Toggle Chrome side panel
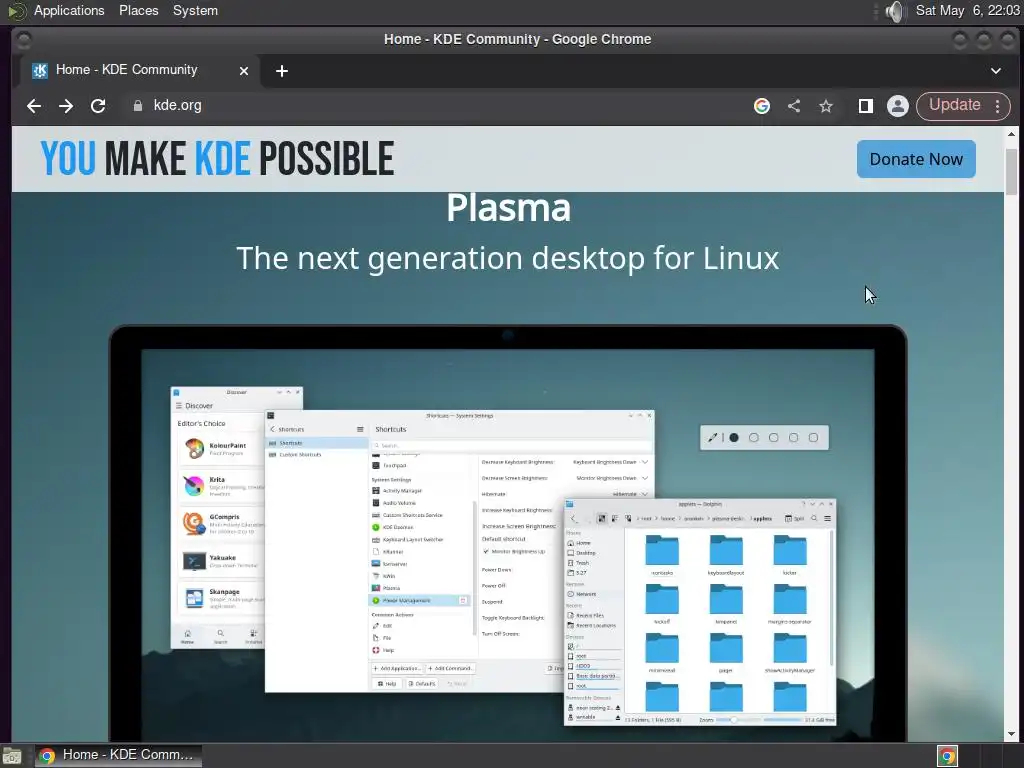 [x=865, y=106]
